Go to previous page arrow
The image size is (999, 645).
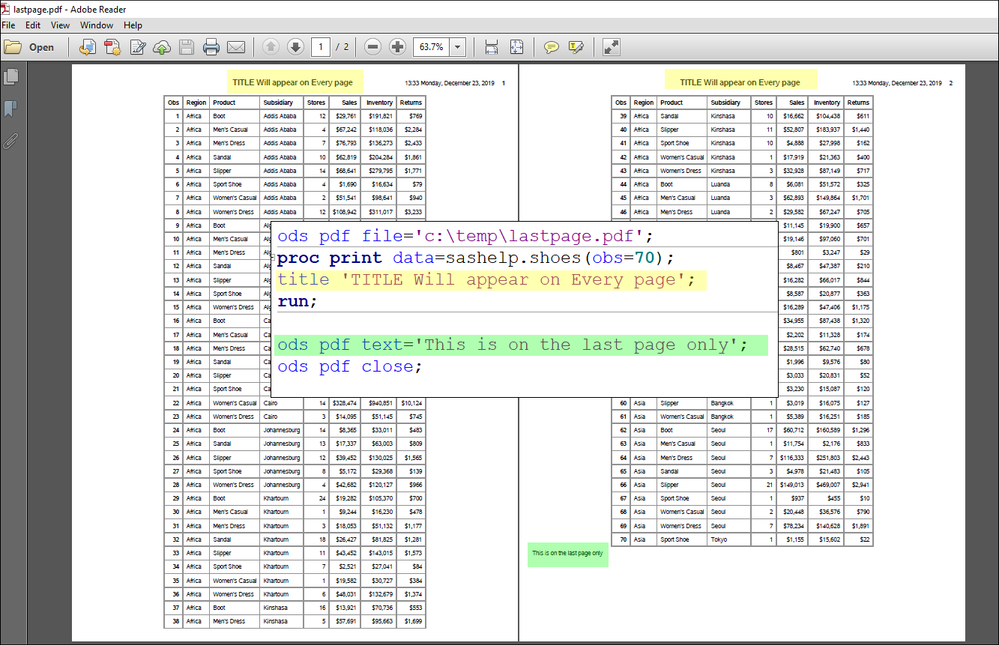pos(270,47)
